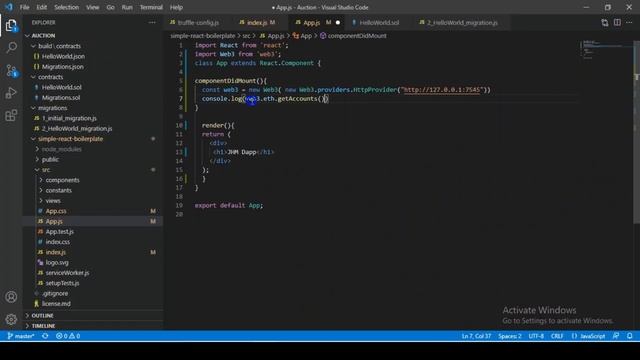Click CRLF end-of-line selector
Screen dimensions: 640x360
pyautogui.click(x=557, y=336)
